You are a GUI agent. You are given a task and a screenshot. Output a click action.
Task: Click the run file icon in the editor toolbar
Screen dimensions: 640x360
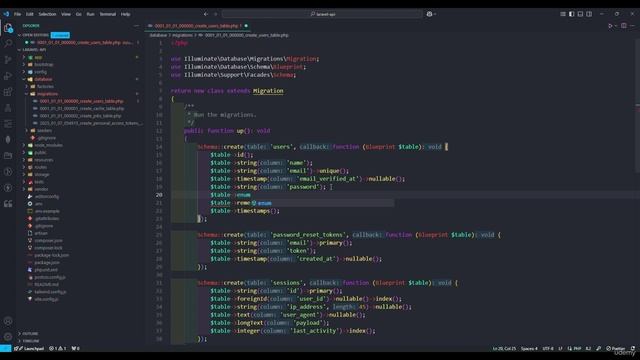pyautogui.click(x=611, y=26)
